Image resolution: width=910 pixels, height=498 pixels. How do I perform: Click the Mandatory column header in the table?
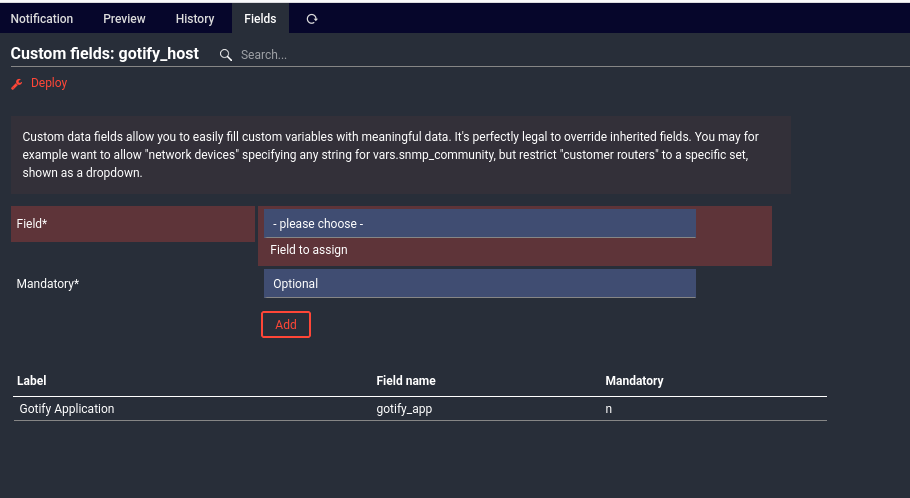[634, 381]
